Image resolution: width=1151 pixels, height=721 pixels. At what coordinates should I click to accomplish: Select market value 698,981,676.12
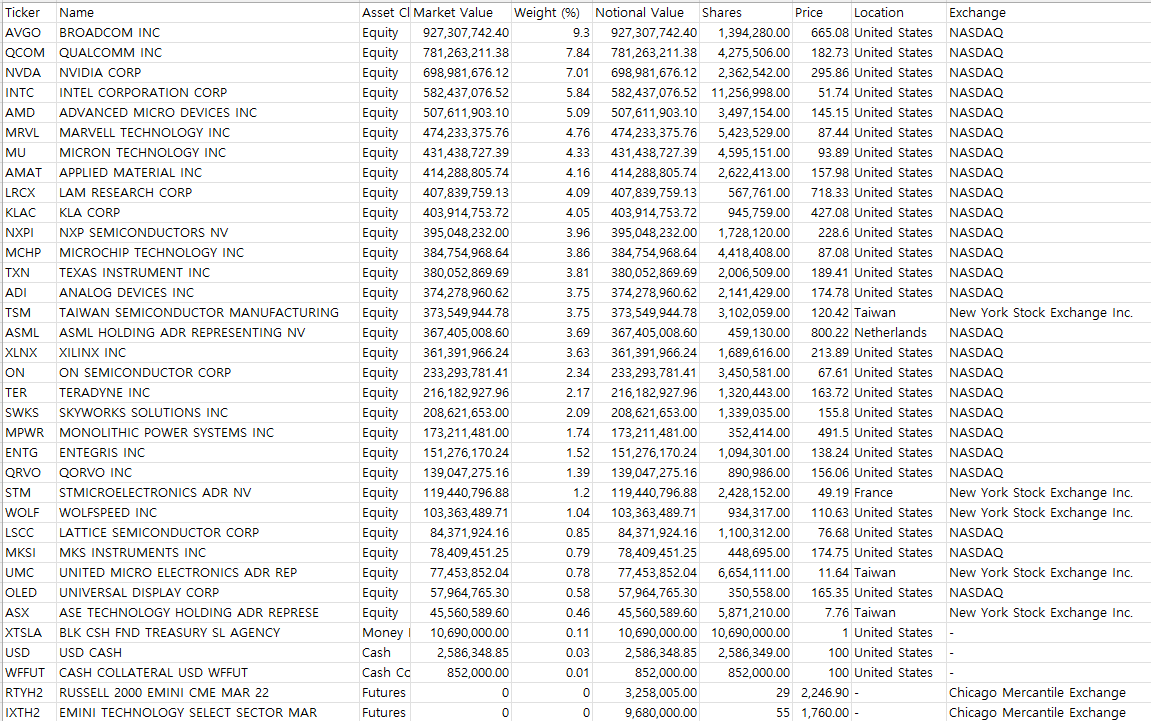coord(460,73)
